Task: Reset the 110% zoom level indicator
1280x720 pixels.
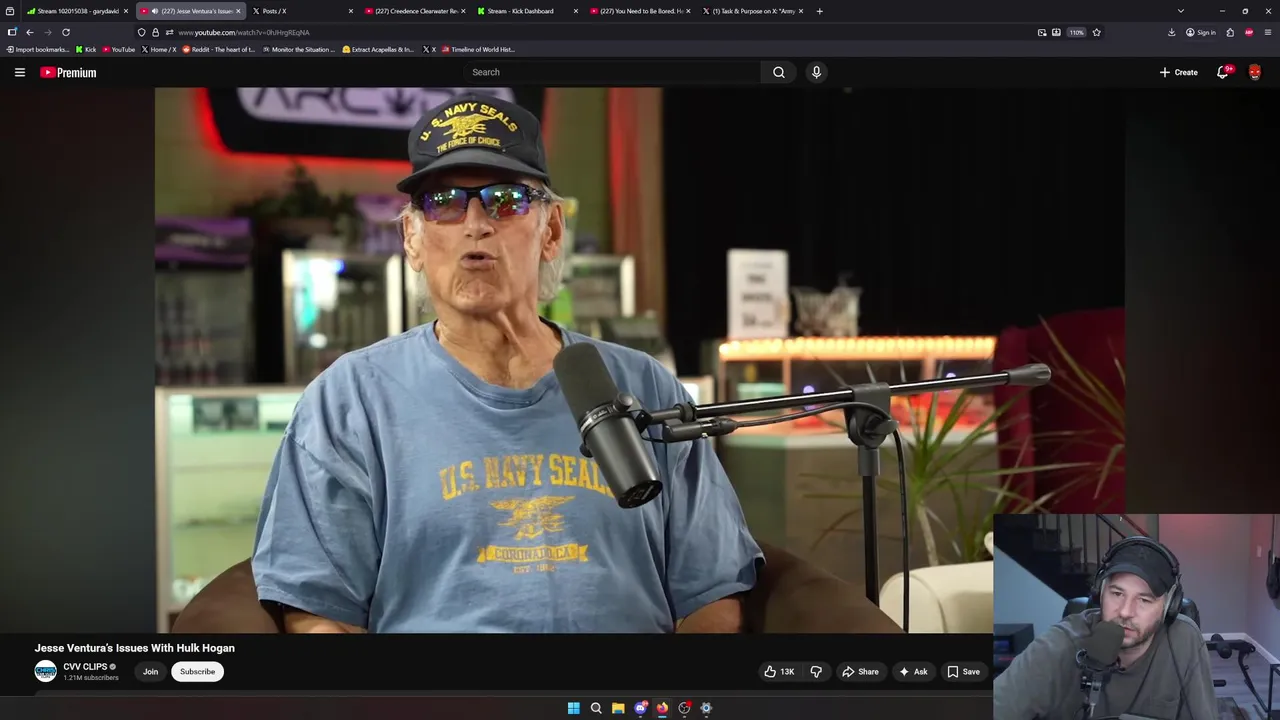Action: tap(1076, 32)
